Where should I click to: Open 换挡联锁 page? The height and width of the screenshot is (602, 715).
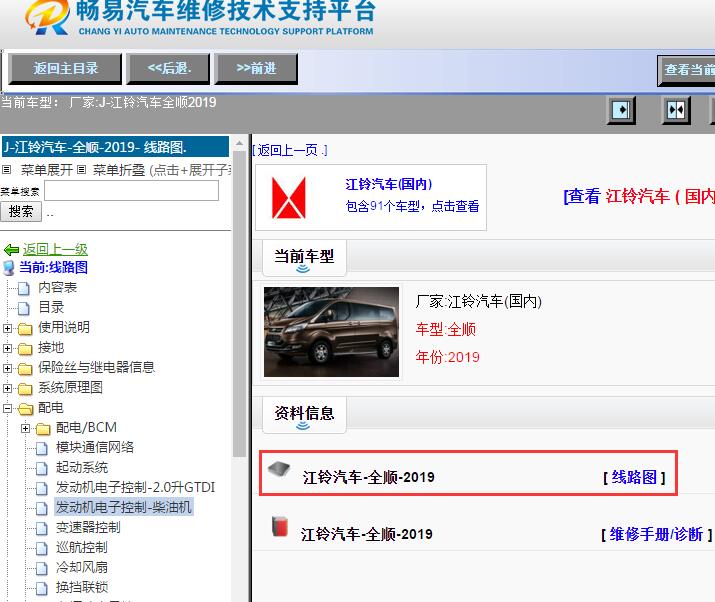[x=82, y=587]
